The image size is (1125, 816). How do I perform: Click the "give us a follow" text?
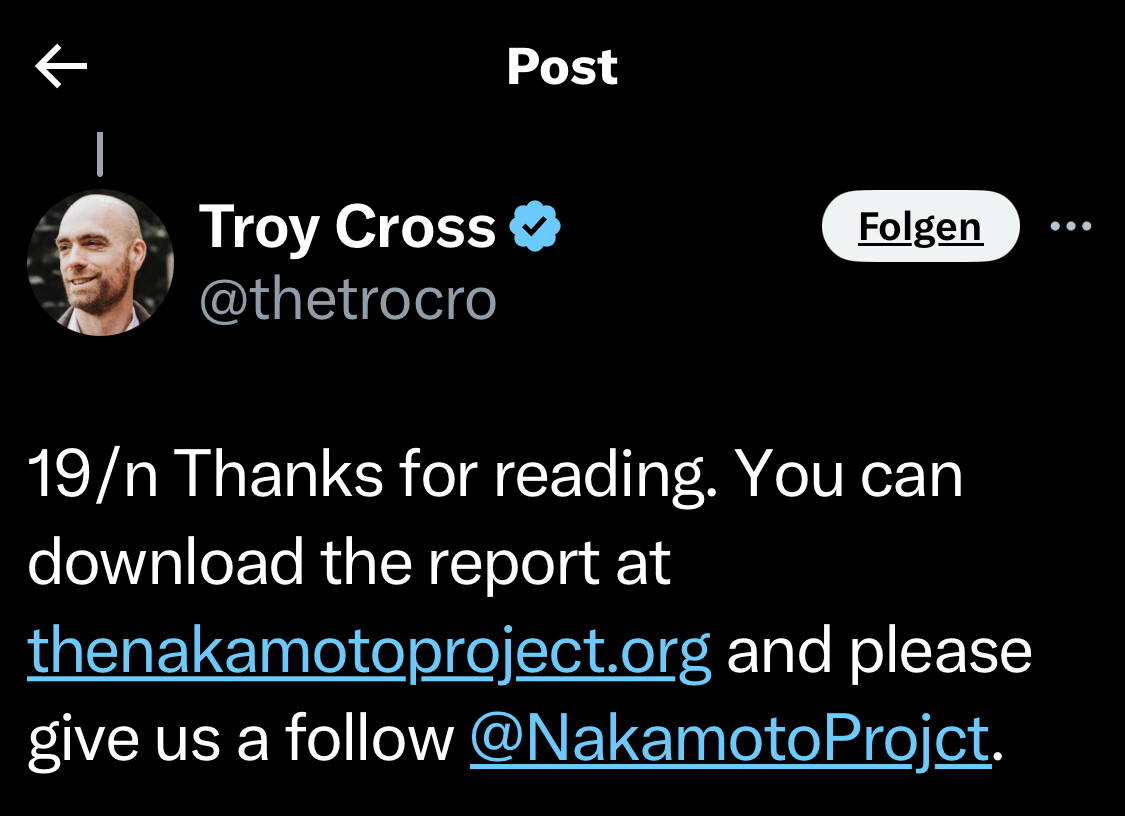coord(241,739)
